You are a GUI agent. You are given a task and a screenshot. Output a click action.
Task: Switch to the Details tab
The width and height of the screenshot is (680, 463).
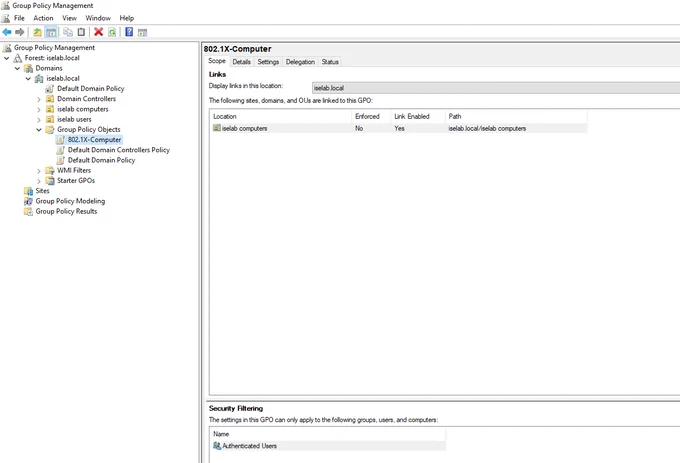242,62
